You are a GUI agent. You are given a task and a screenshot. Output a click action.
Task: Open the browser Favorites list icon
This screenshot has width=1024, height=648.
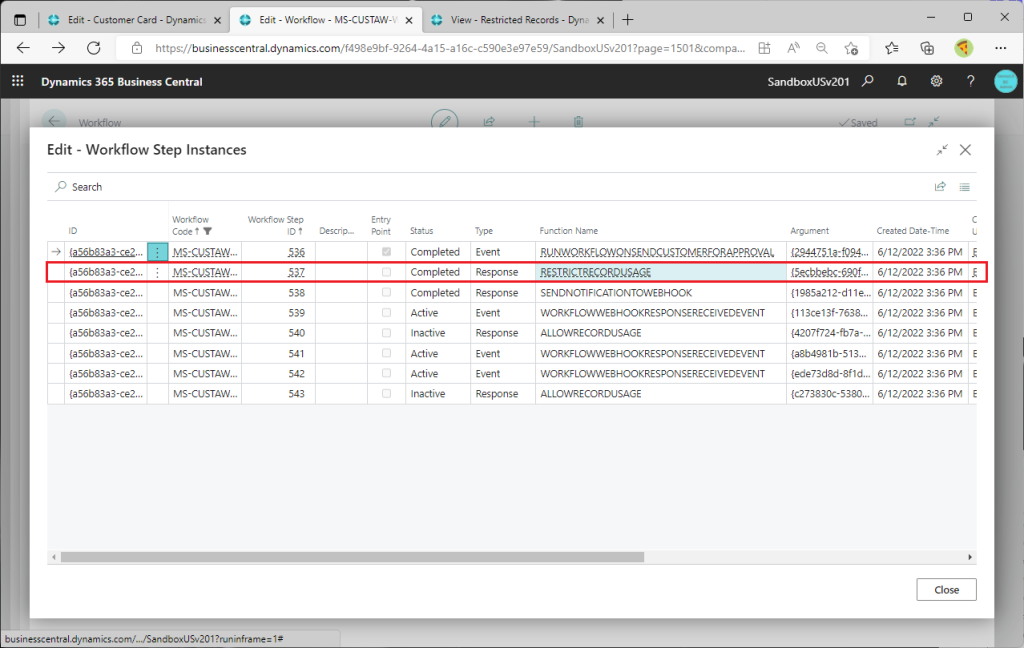[x=891, y=48]
